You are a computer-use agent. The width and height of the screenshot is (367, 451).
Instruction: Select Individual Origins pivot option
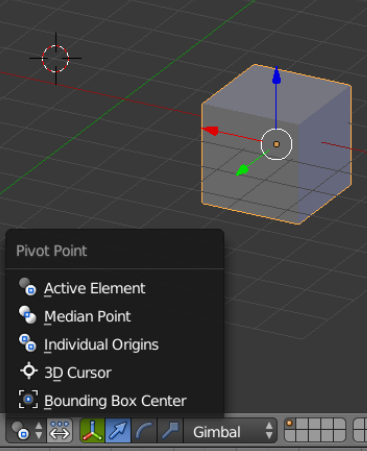point(115,344)
